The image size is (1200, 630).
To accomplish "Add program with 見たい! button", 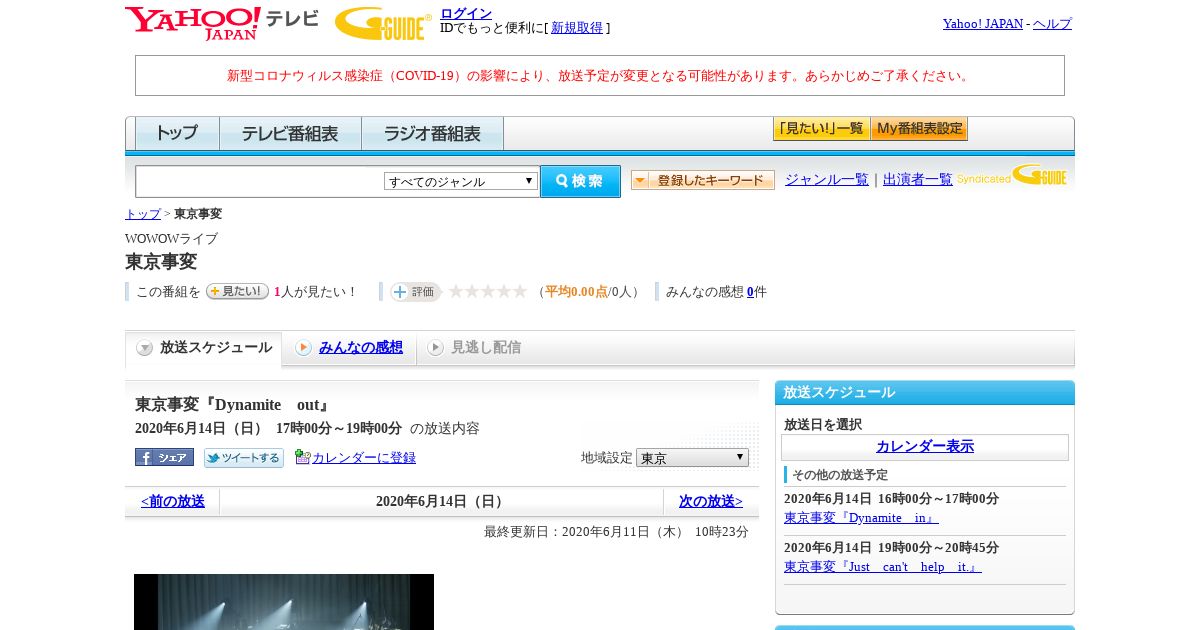I will pyautogui.click(x=237, y=291).
